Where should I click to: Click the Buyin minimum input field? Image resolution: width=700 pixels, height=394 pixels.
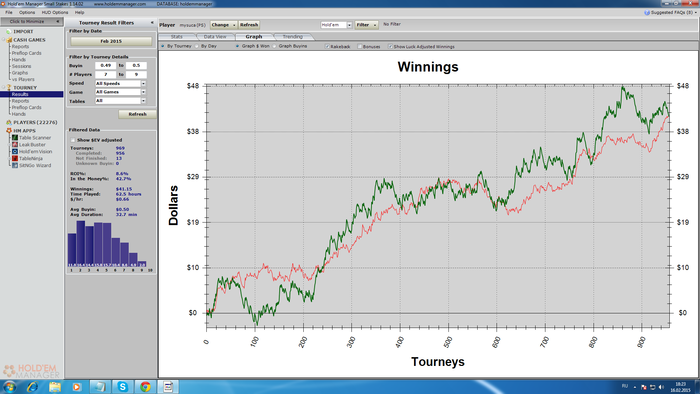tap(105, 66)
